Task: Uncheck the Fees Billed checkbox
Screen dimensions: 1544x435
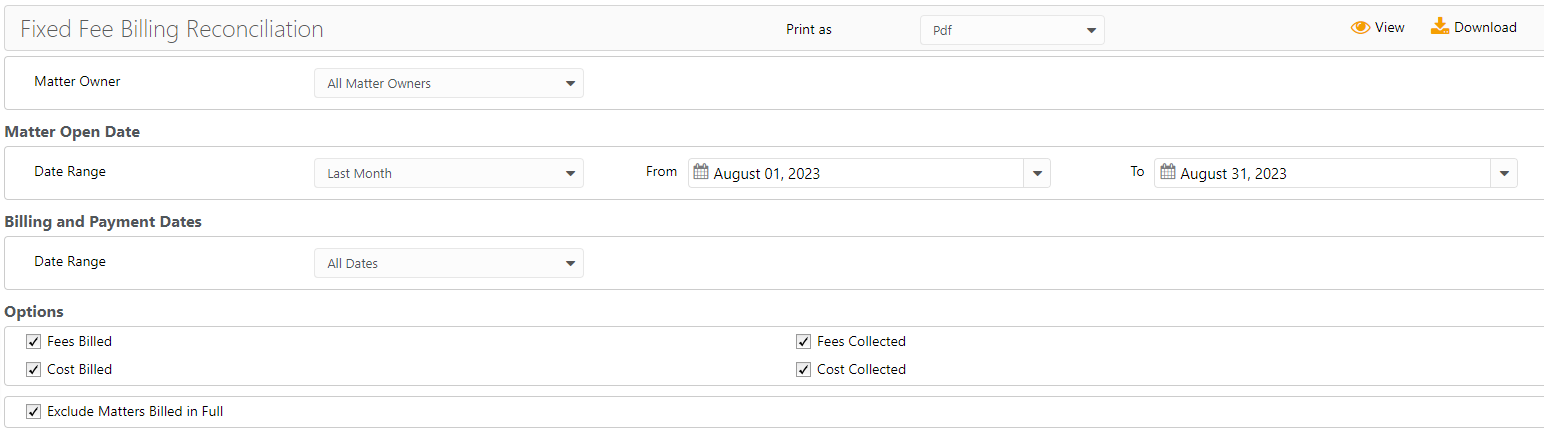Action: [x=34, y=342]
